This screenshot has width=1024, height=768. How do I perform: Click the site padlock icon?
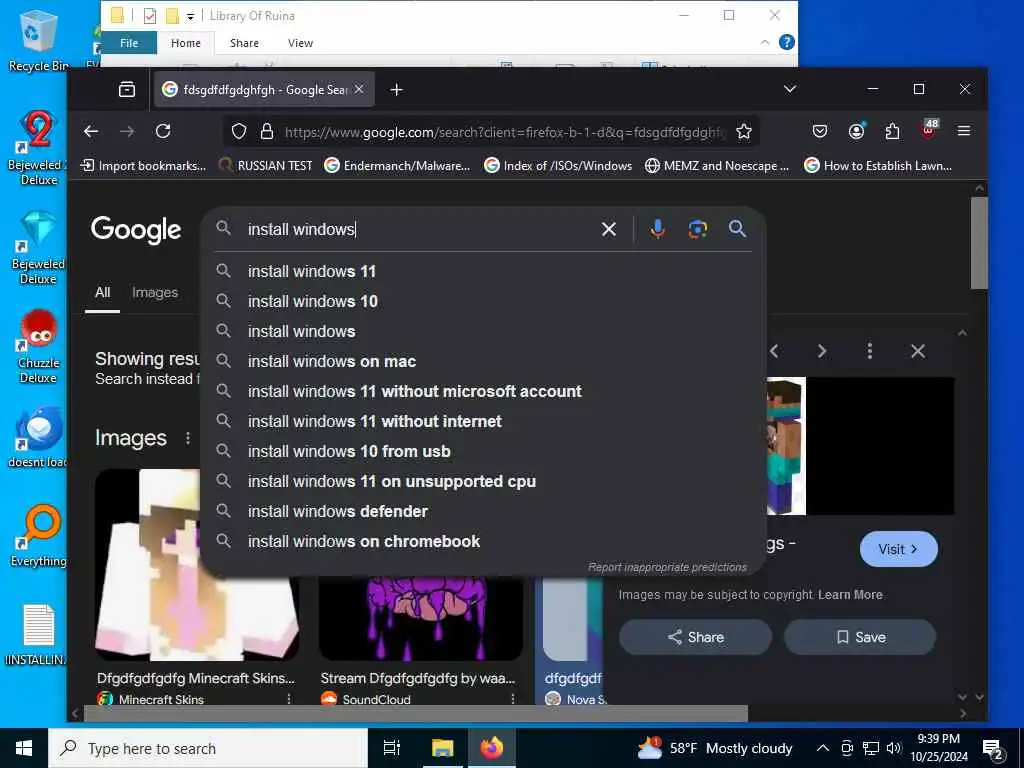point(266,131)
